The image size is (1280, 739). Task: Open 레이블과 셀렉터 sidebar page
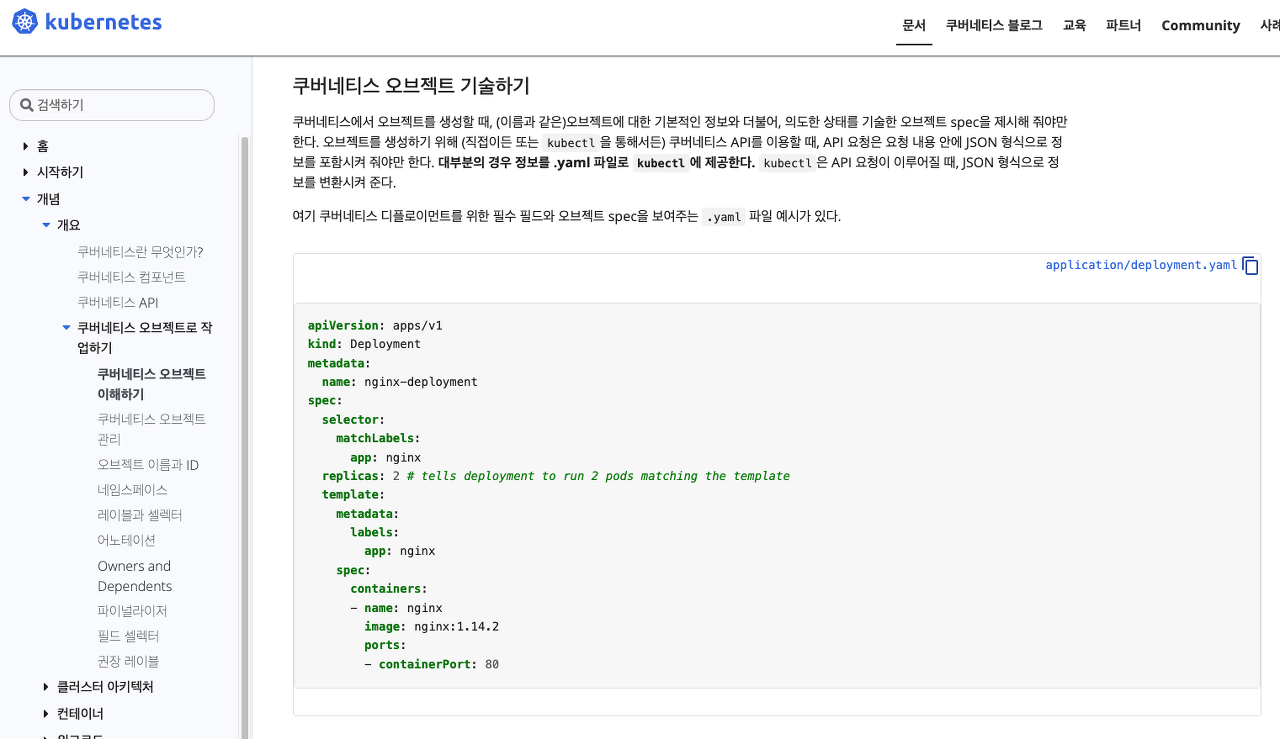140,515
